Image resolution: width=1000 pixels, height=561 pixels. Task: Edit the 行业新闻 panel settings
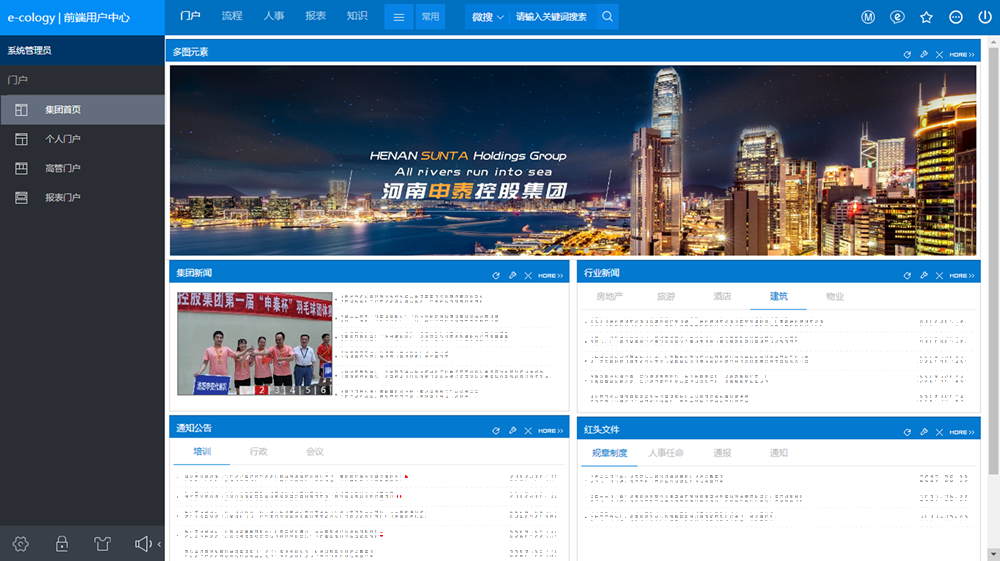click(923, 275)
